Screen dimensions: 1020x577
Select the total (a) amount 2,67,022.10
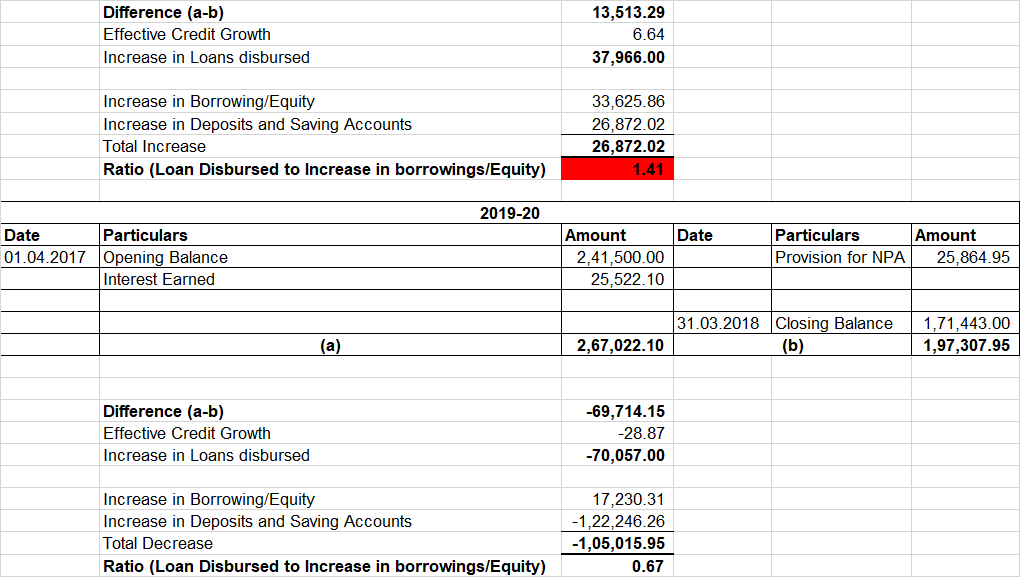617,345
